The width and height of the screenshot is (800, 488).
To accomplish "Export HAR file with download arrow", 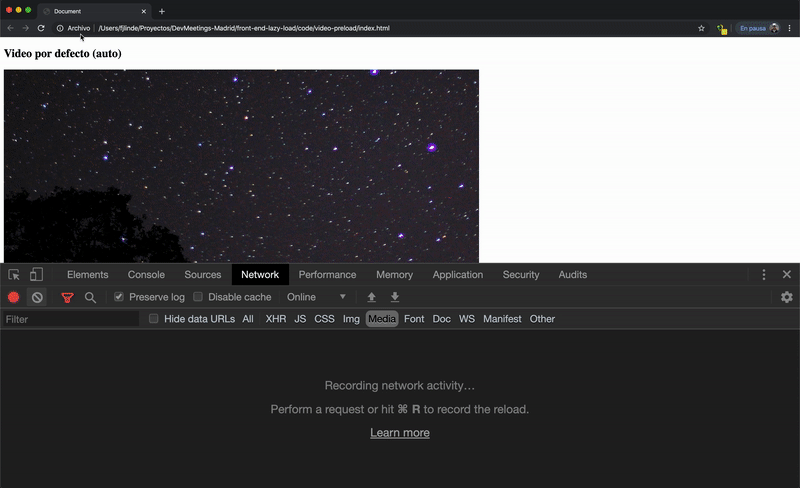I will tap(394, 297).
